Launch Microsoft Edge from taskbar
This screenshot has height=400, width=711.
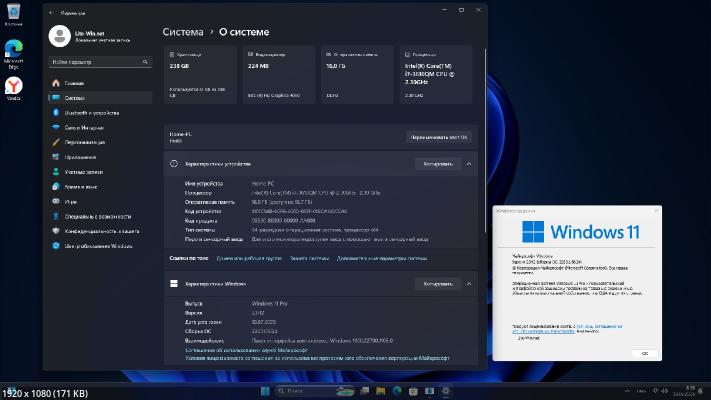[x=397, y=391]
